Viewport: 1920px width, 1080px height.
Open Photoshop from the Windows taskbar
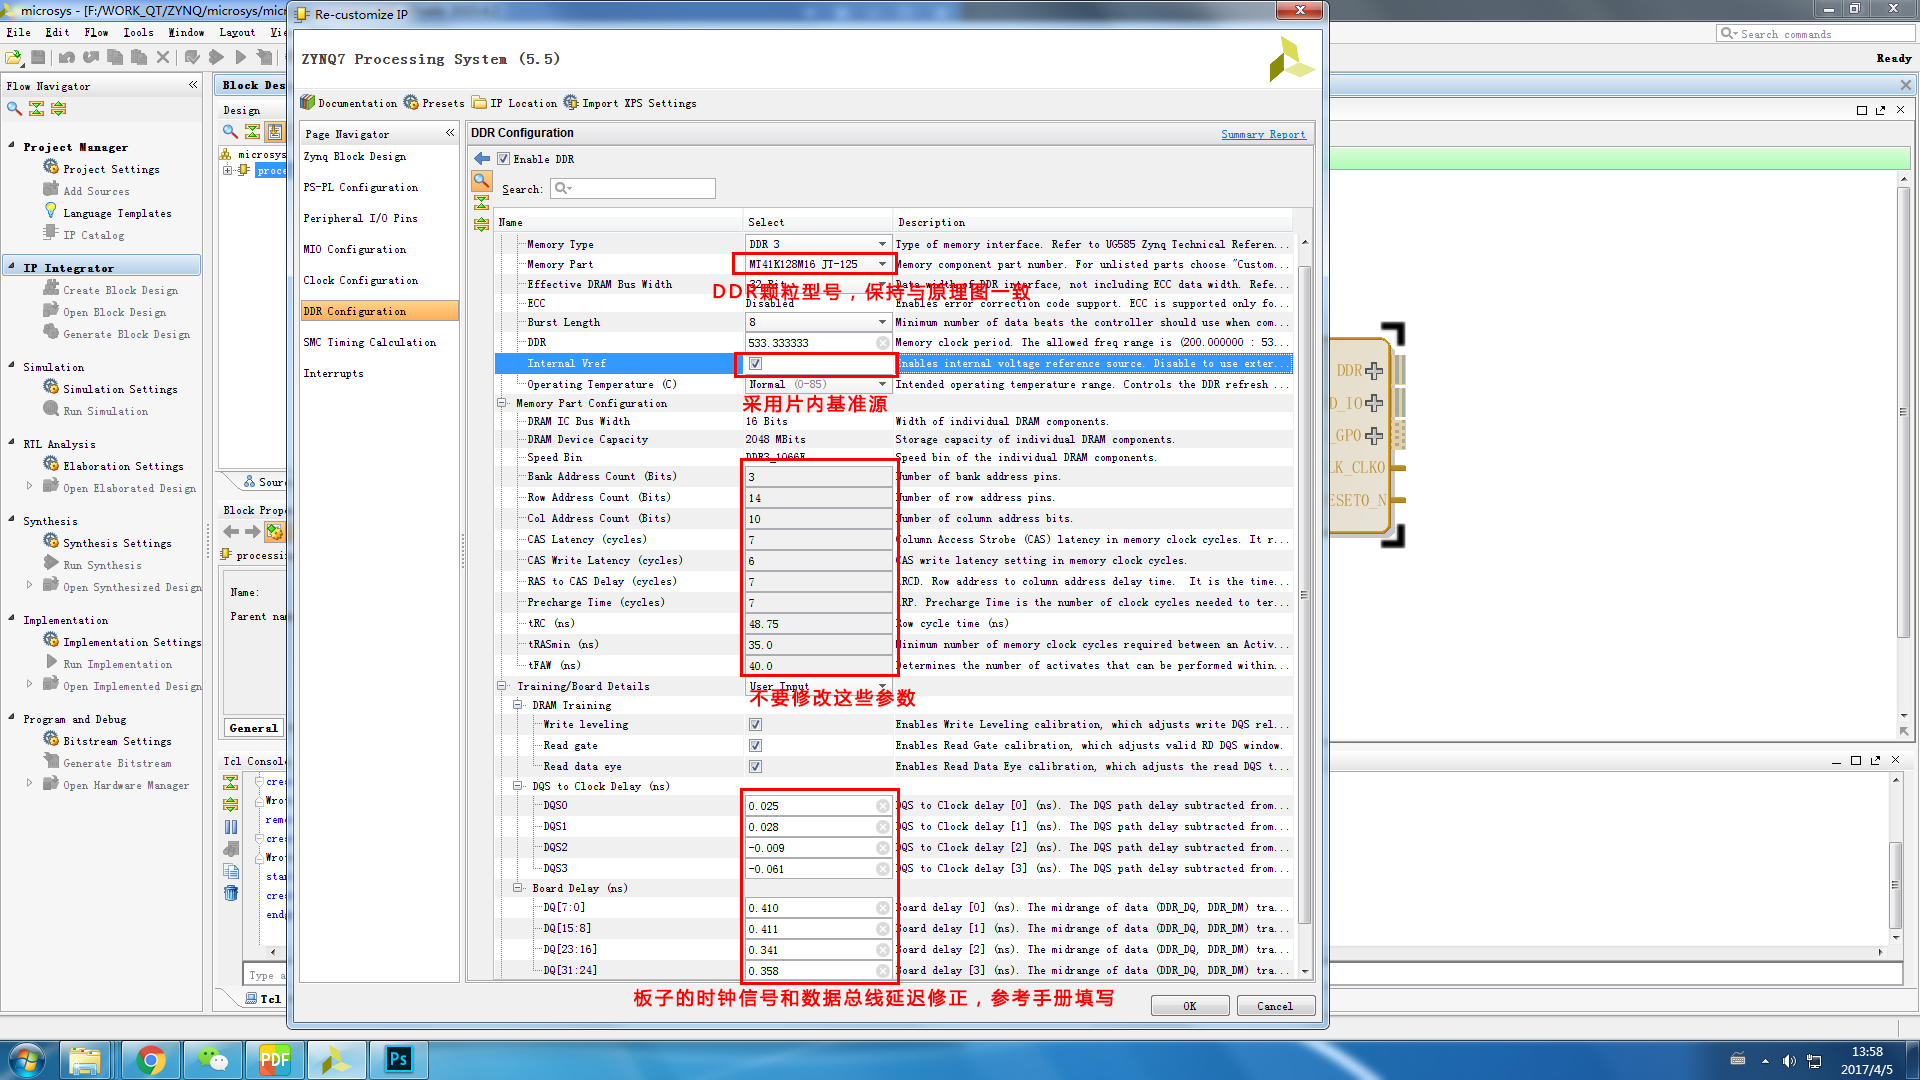pos(398,1060)
